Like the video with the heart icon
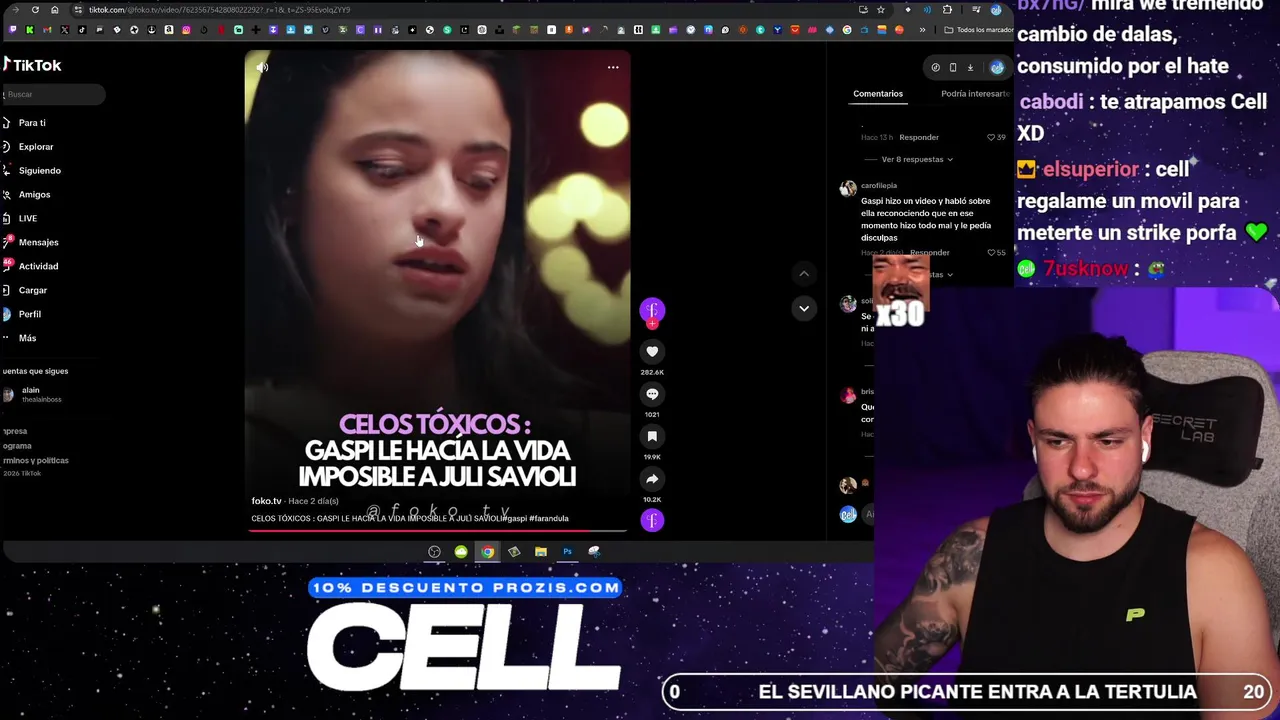Screen dimensions: 1280x720 tap(652, 351)
